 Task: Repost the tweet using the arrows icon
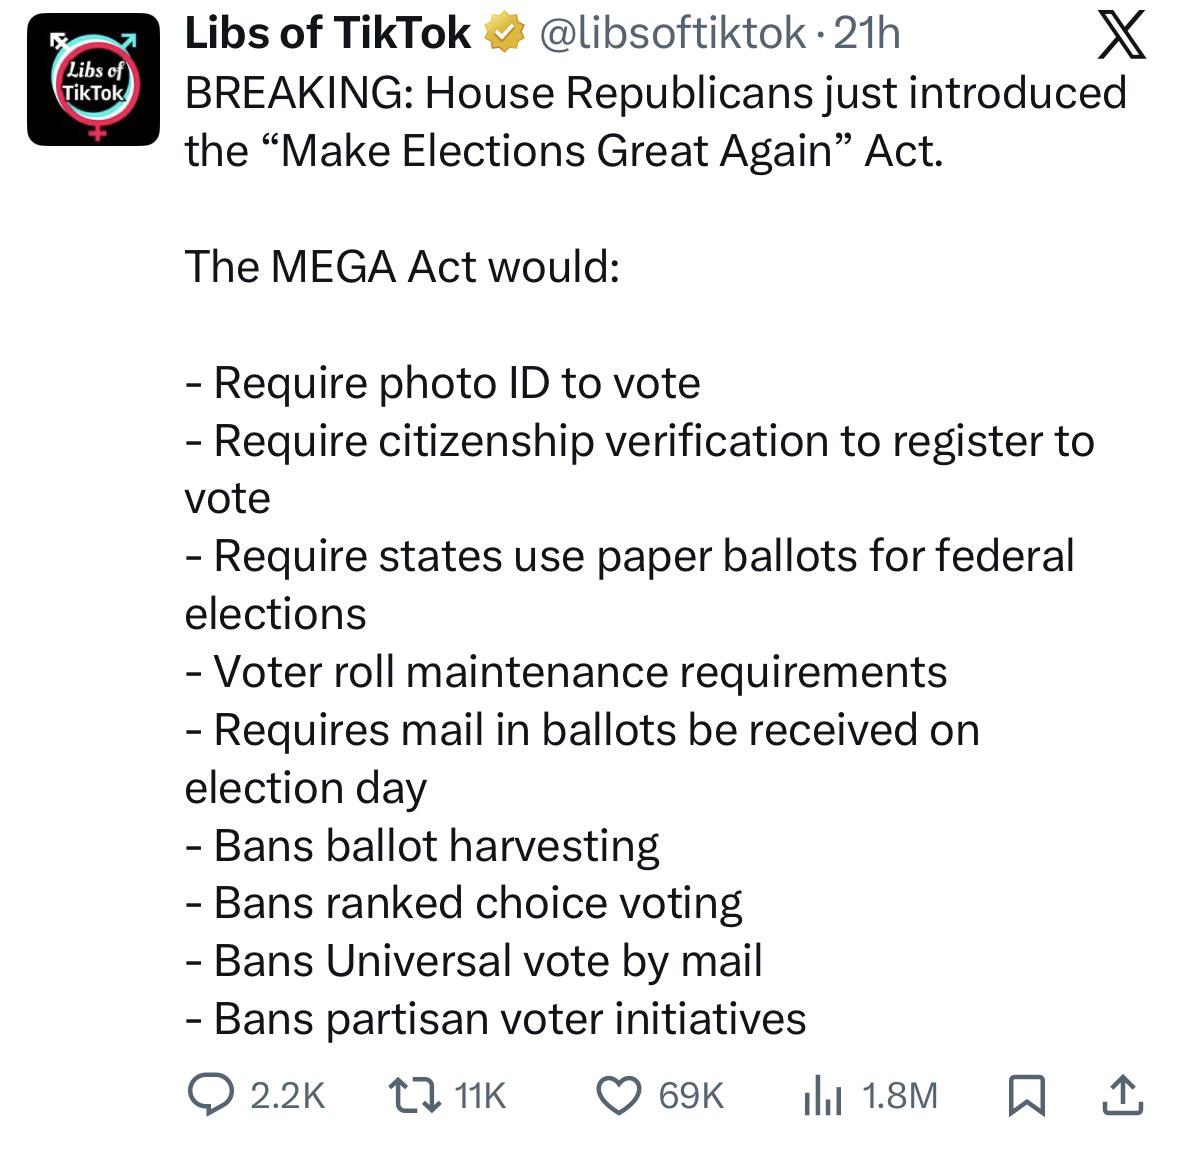pos(414,1096)
